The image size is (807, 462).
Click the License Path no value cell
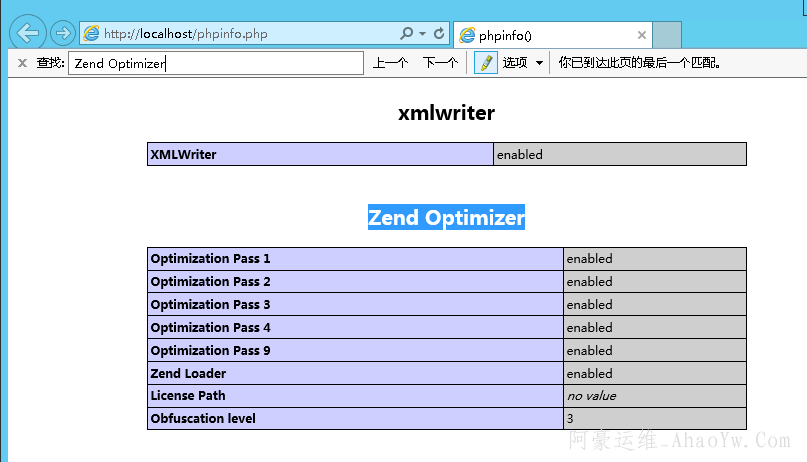pyautogui.click(x=591, y=396)
